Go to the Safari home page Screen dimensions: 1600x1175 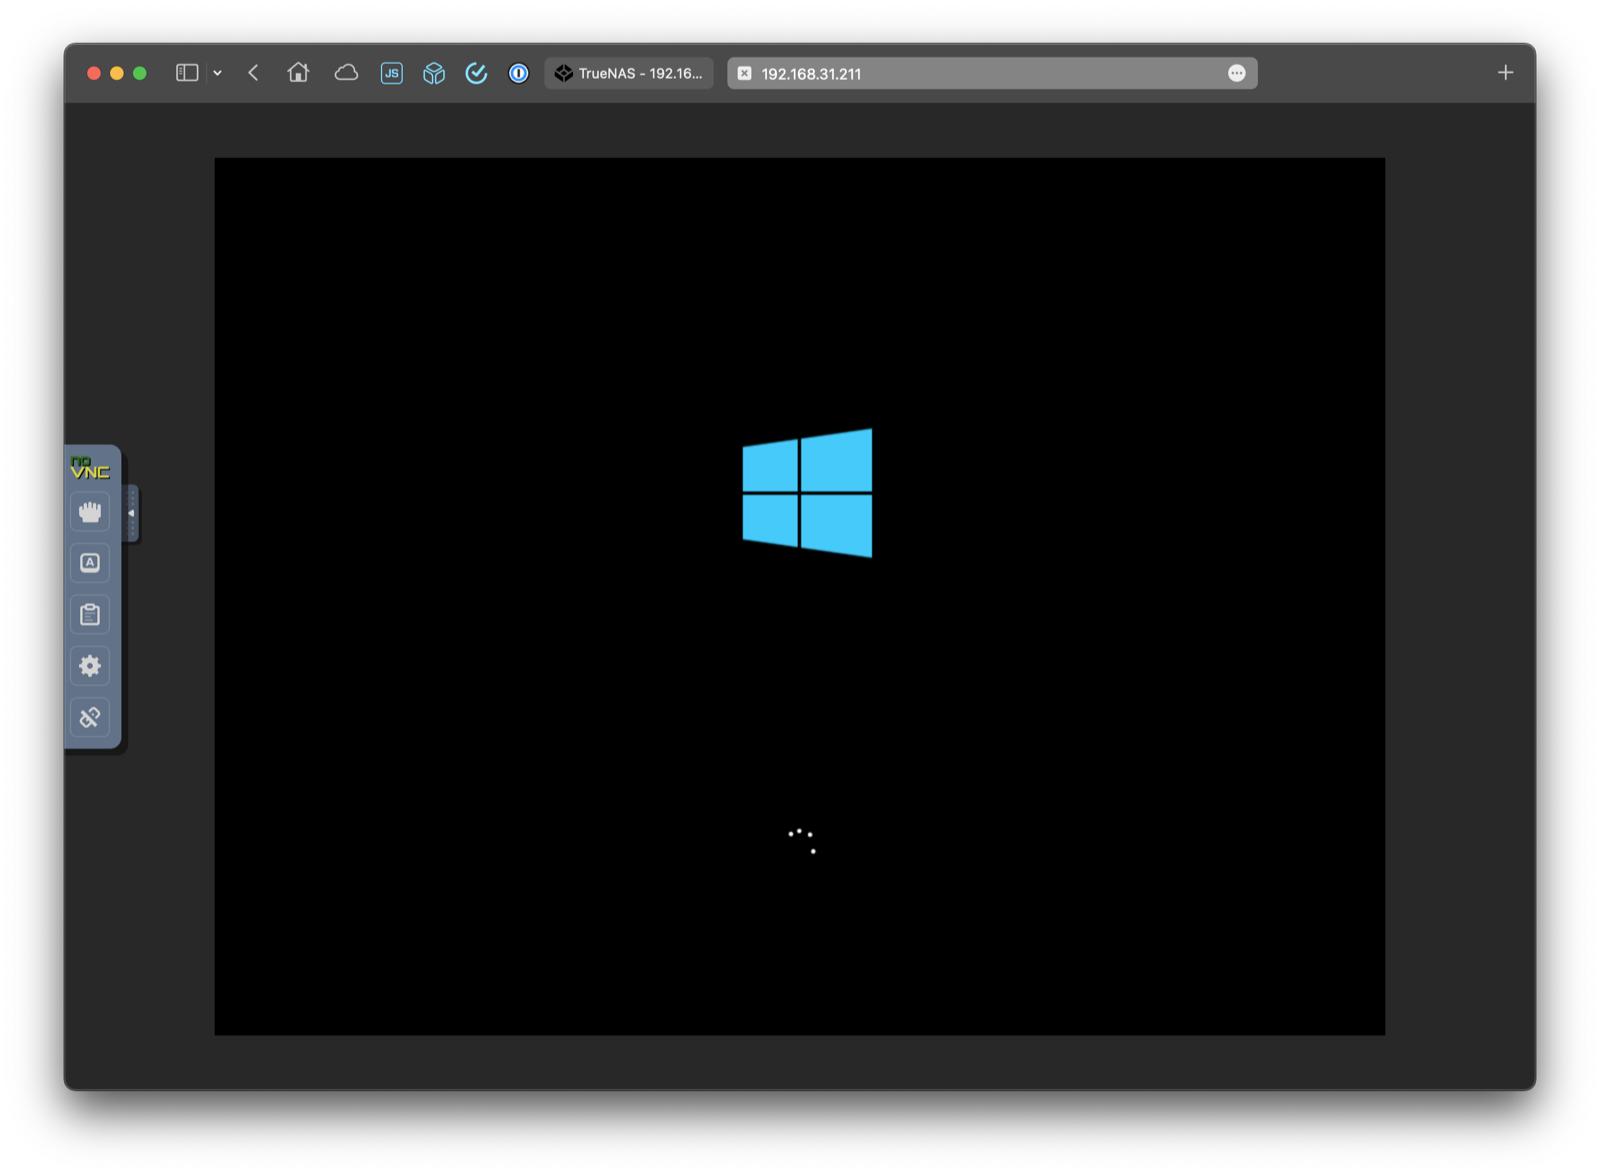coord(298,72)
